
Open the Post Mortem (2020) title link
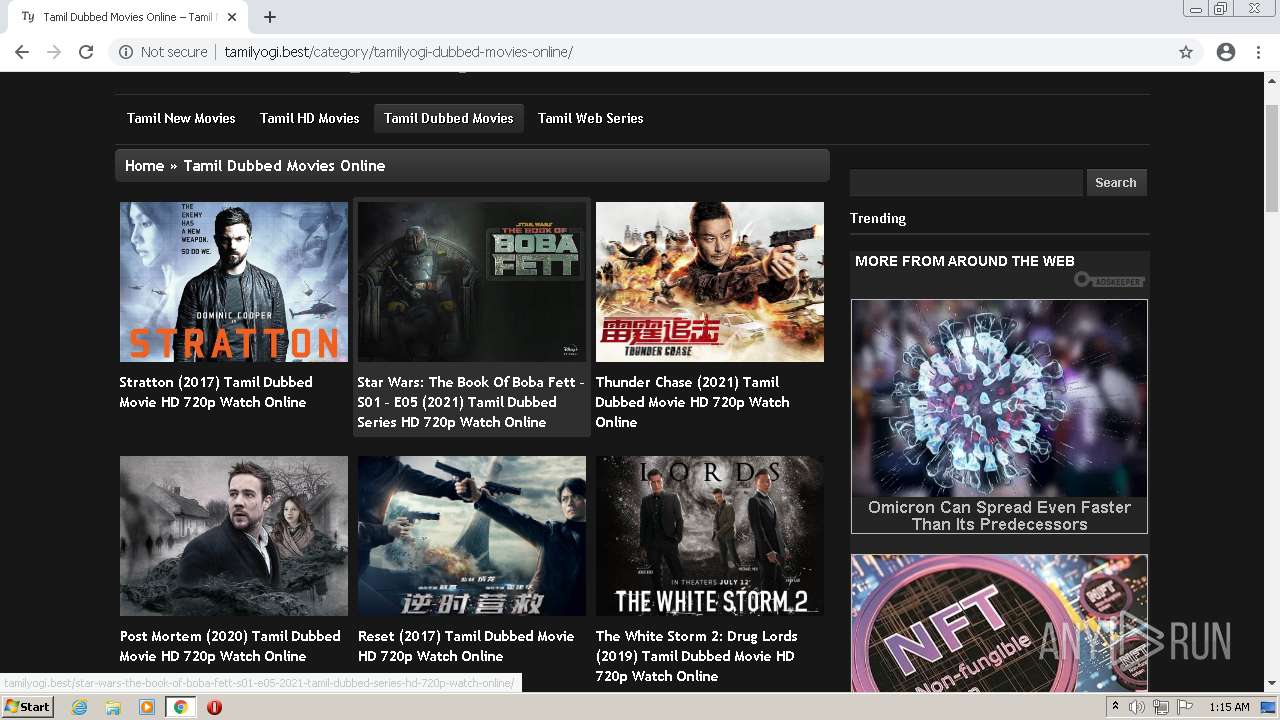230,646
